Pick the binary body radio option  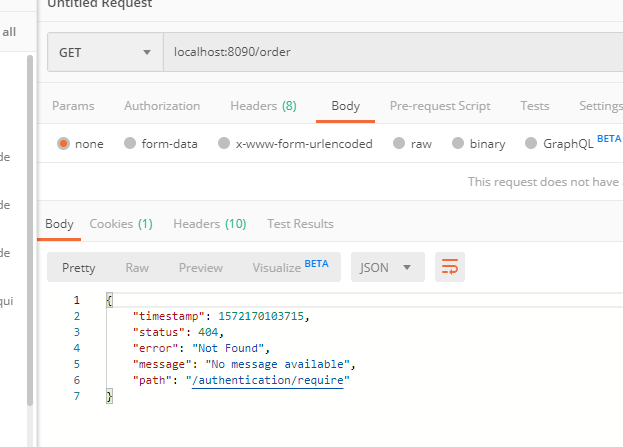(x=458, y=143)
